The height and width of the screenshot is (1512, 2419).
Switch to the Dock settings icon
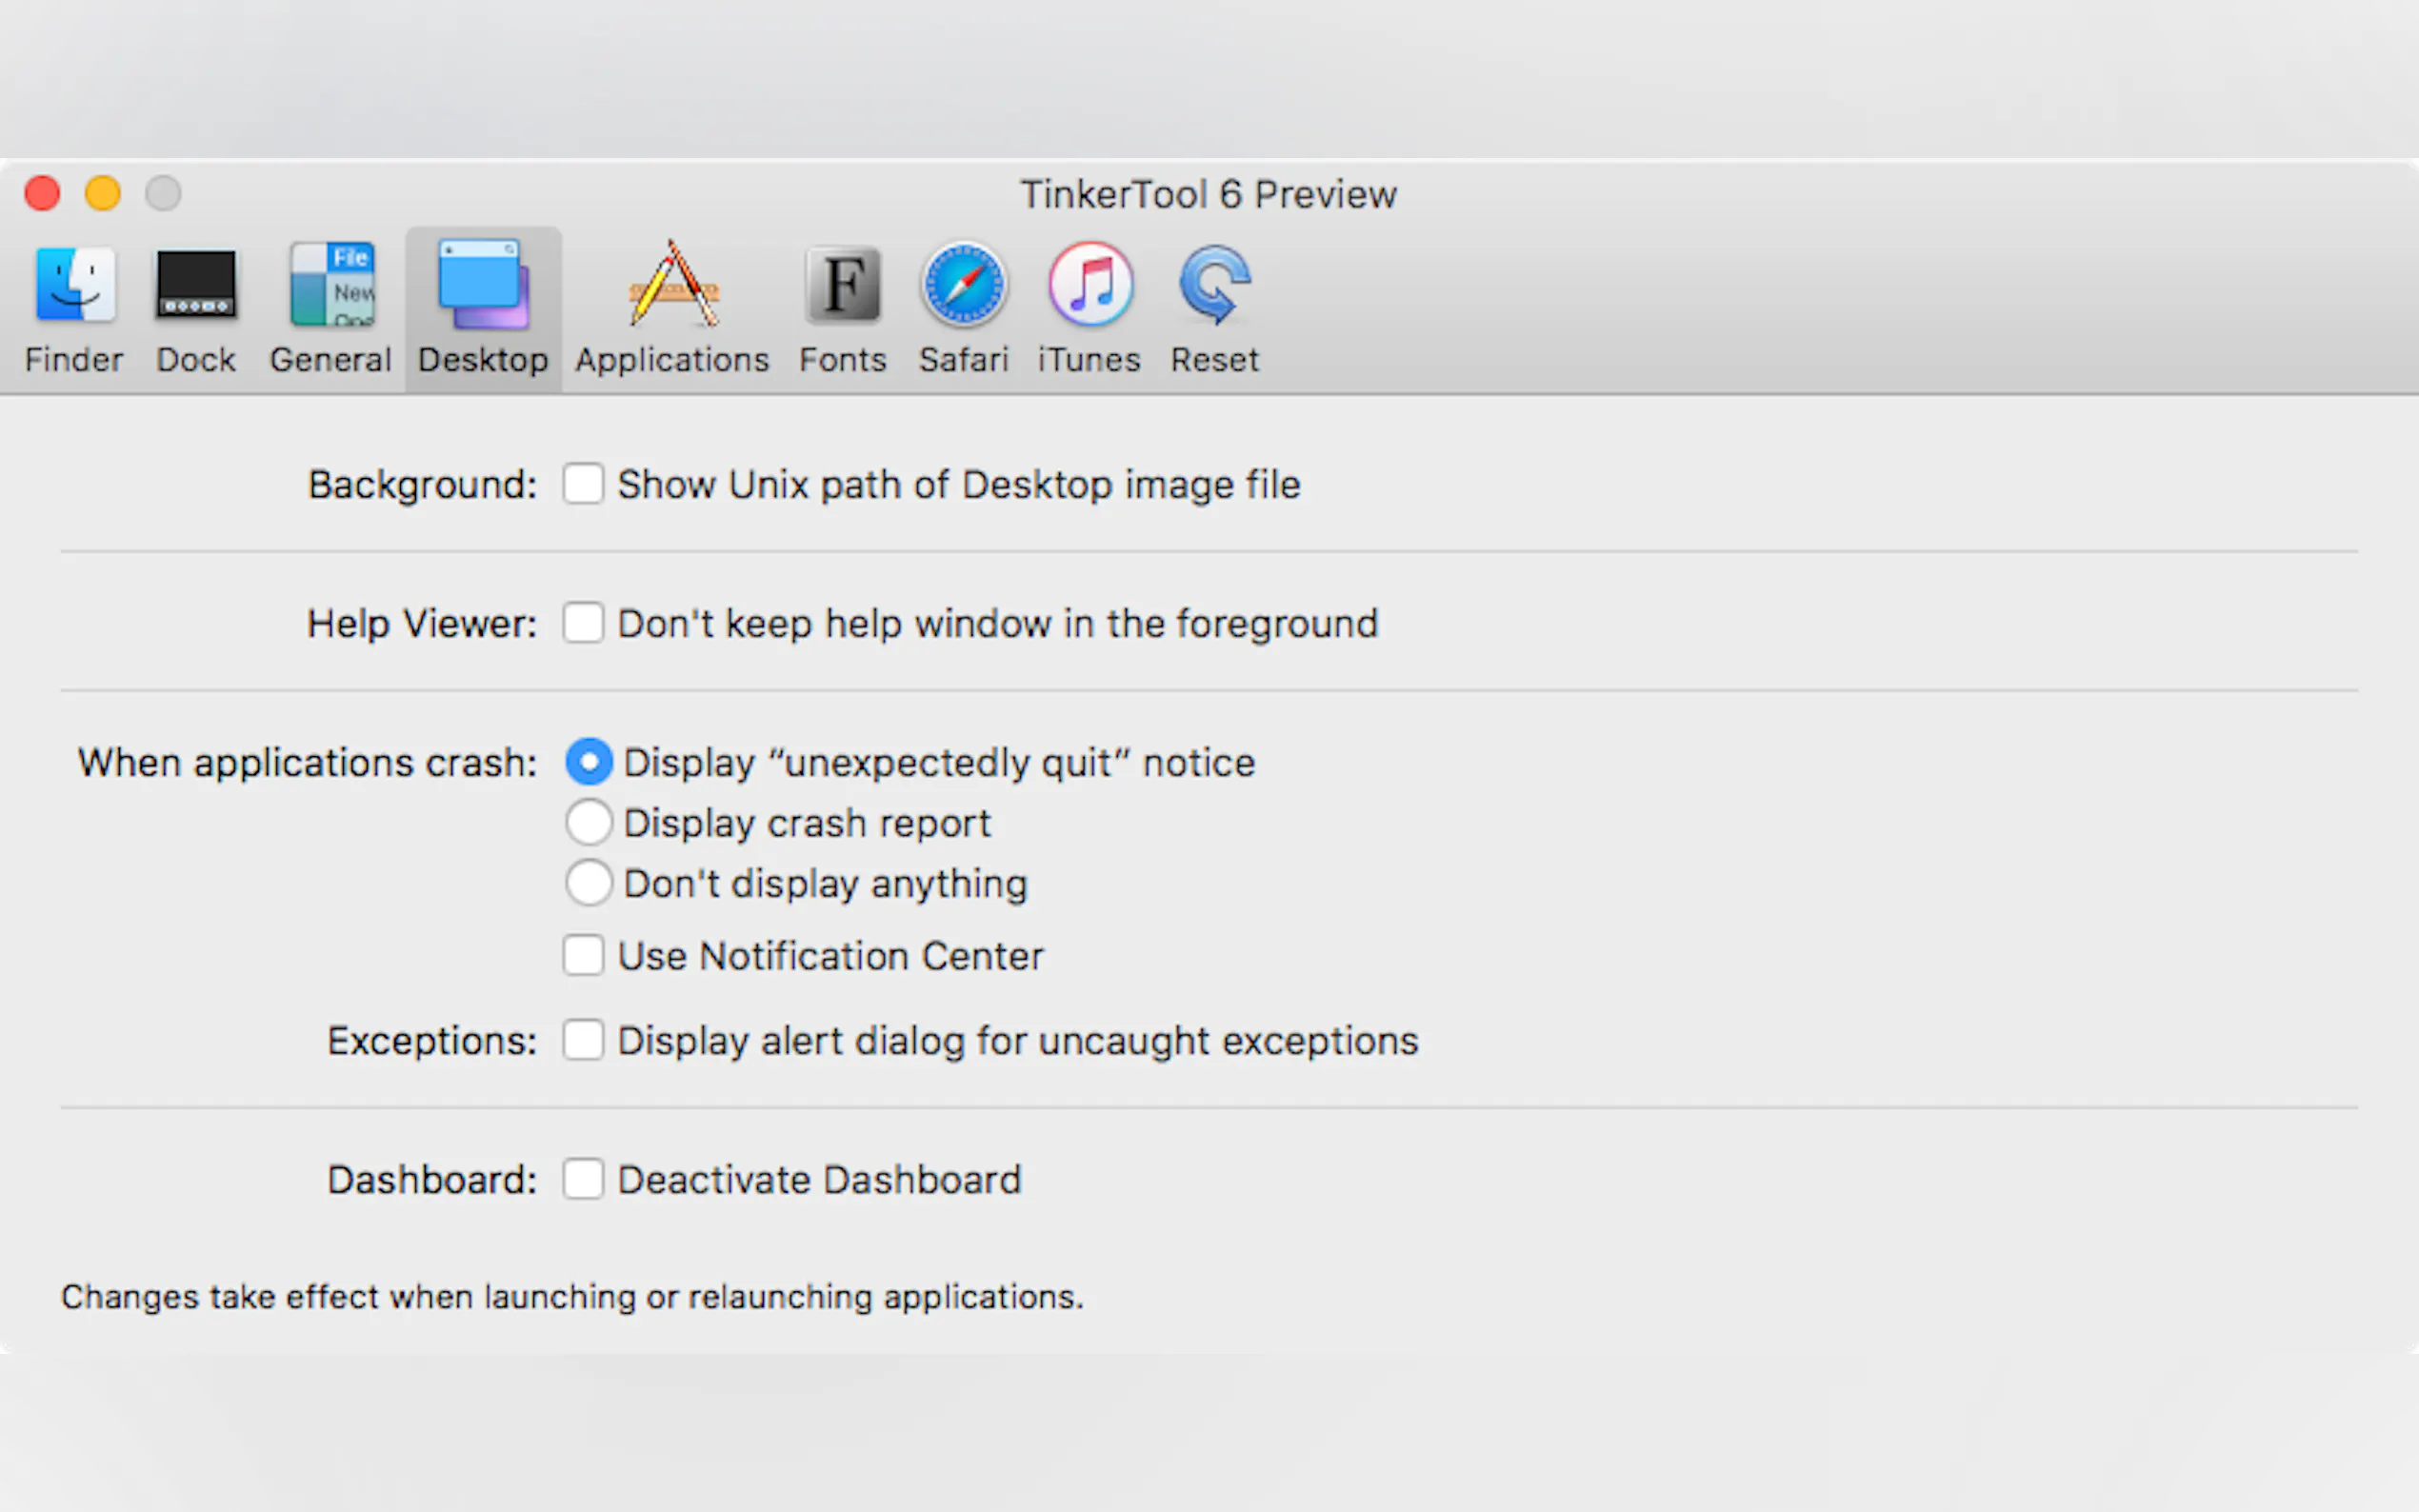(x=196, y=287)
